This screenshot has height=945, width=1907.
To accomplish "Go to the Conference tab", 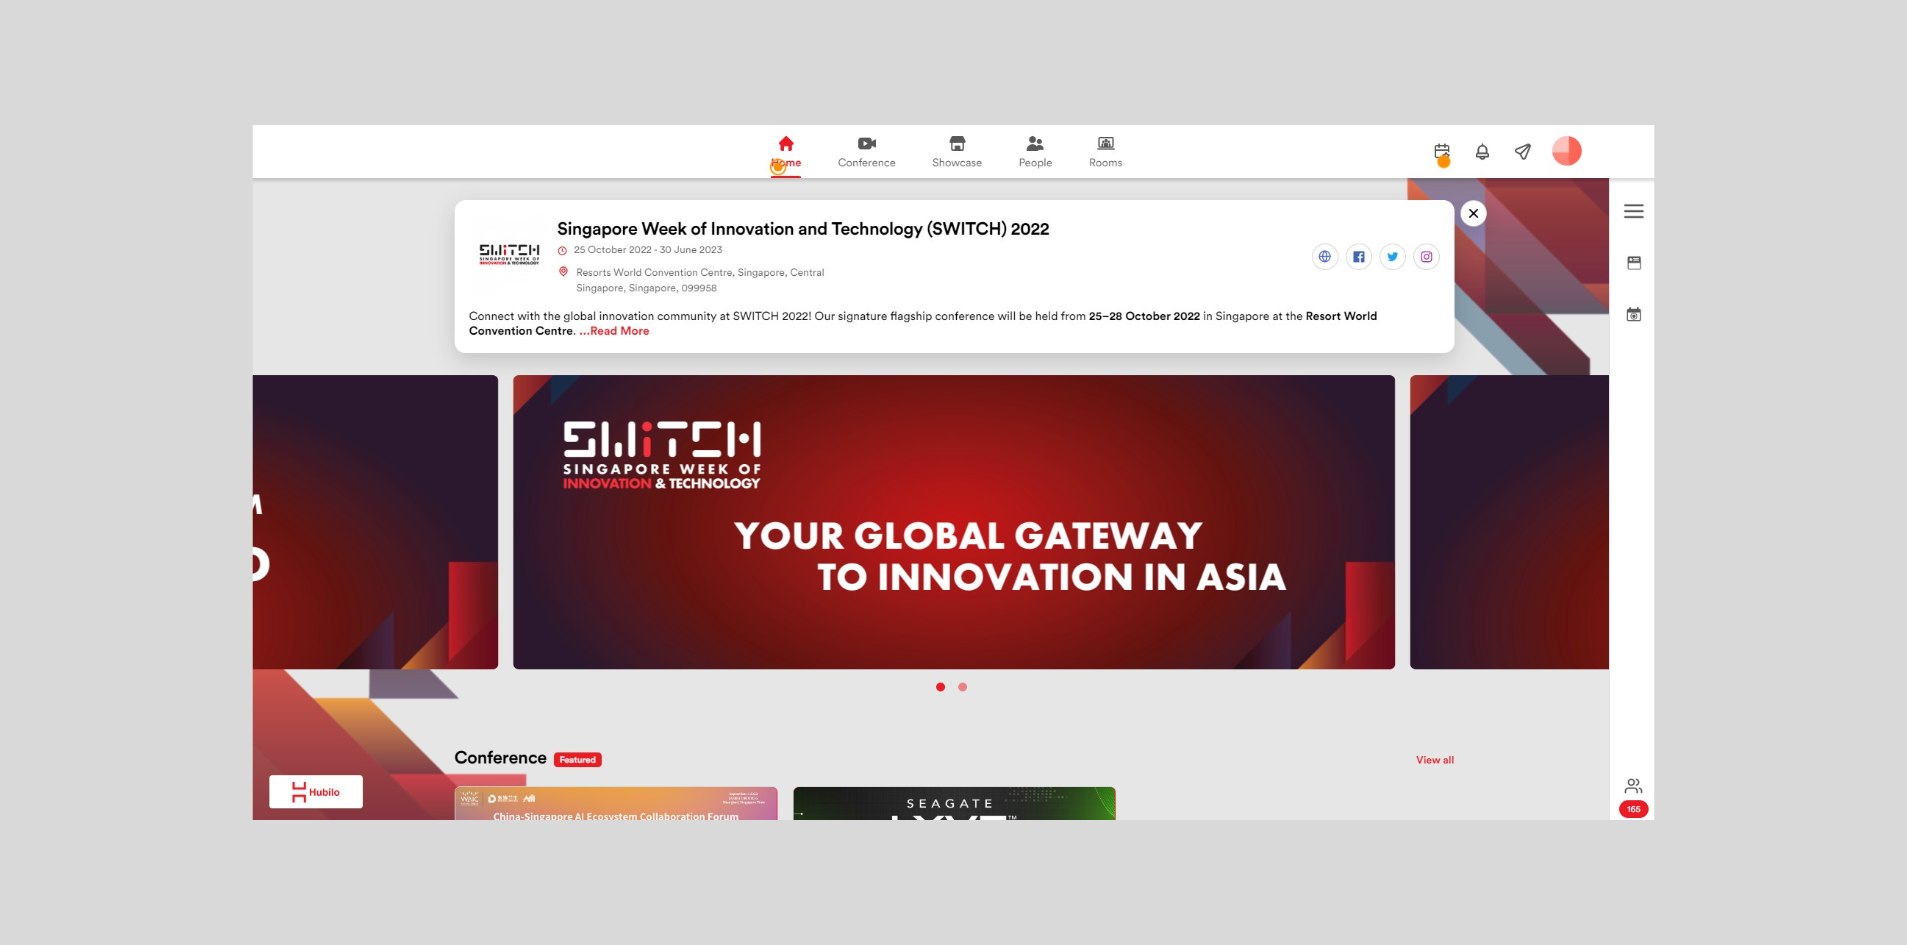I will (x=866, y=152).
